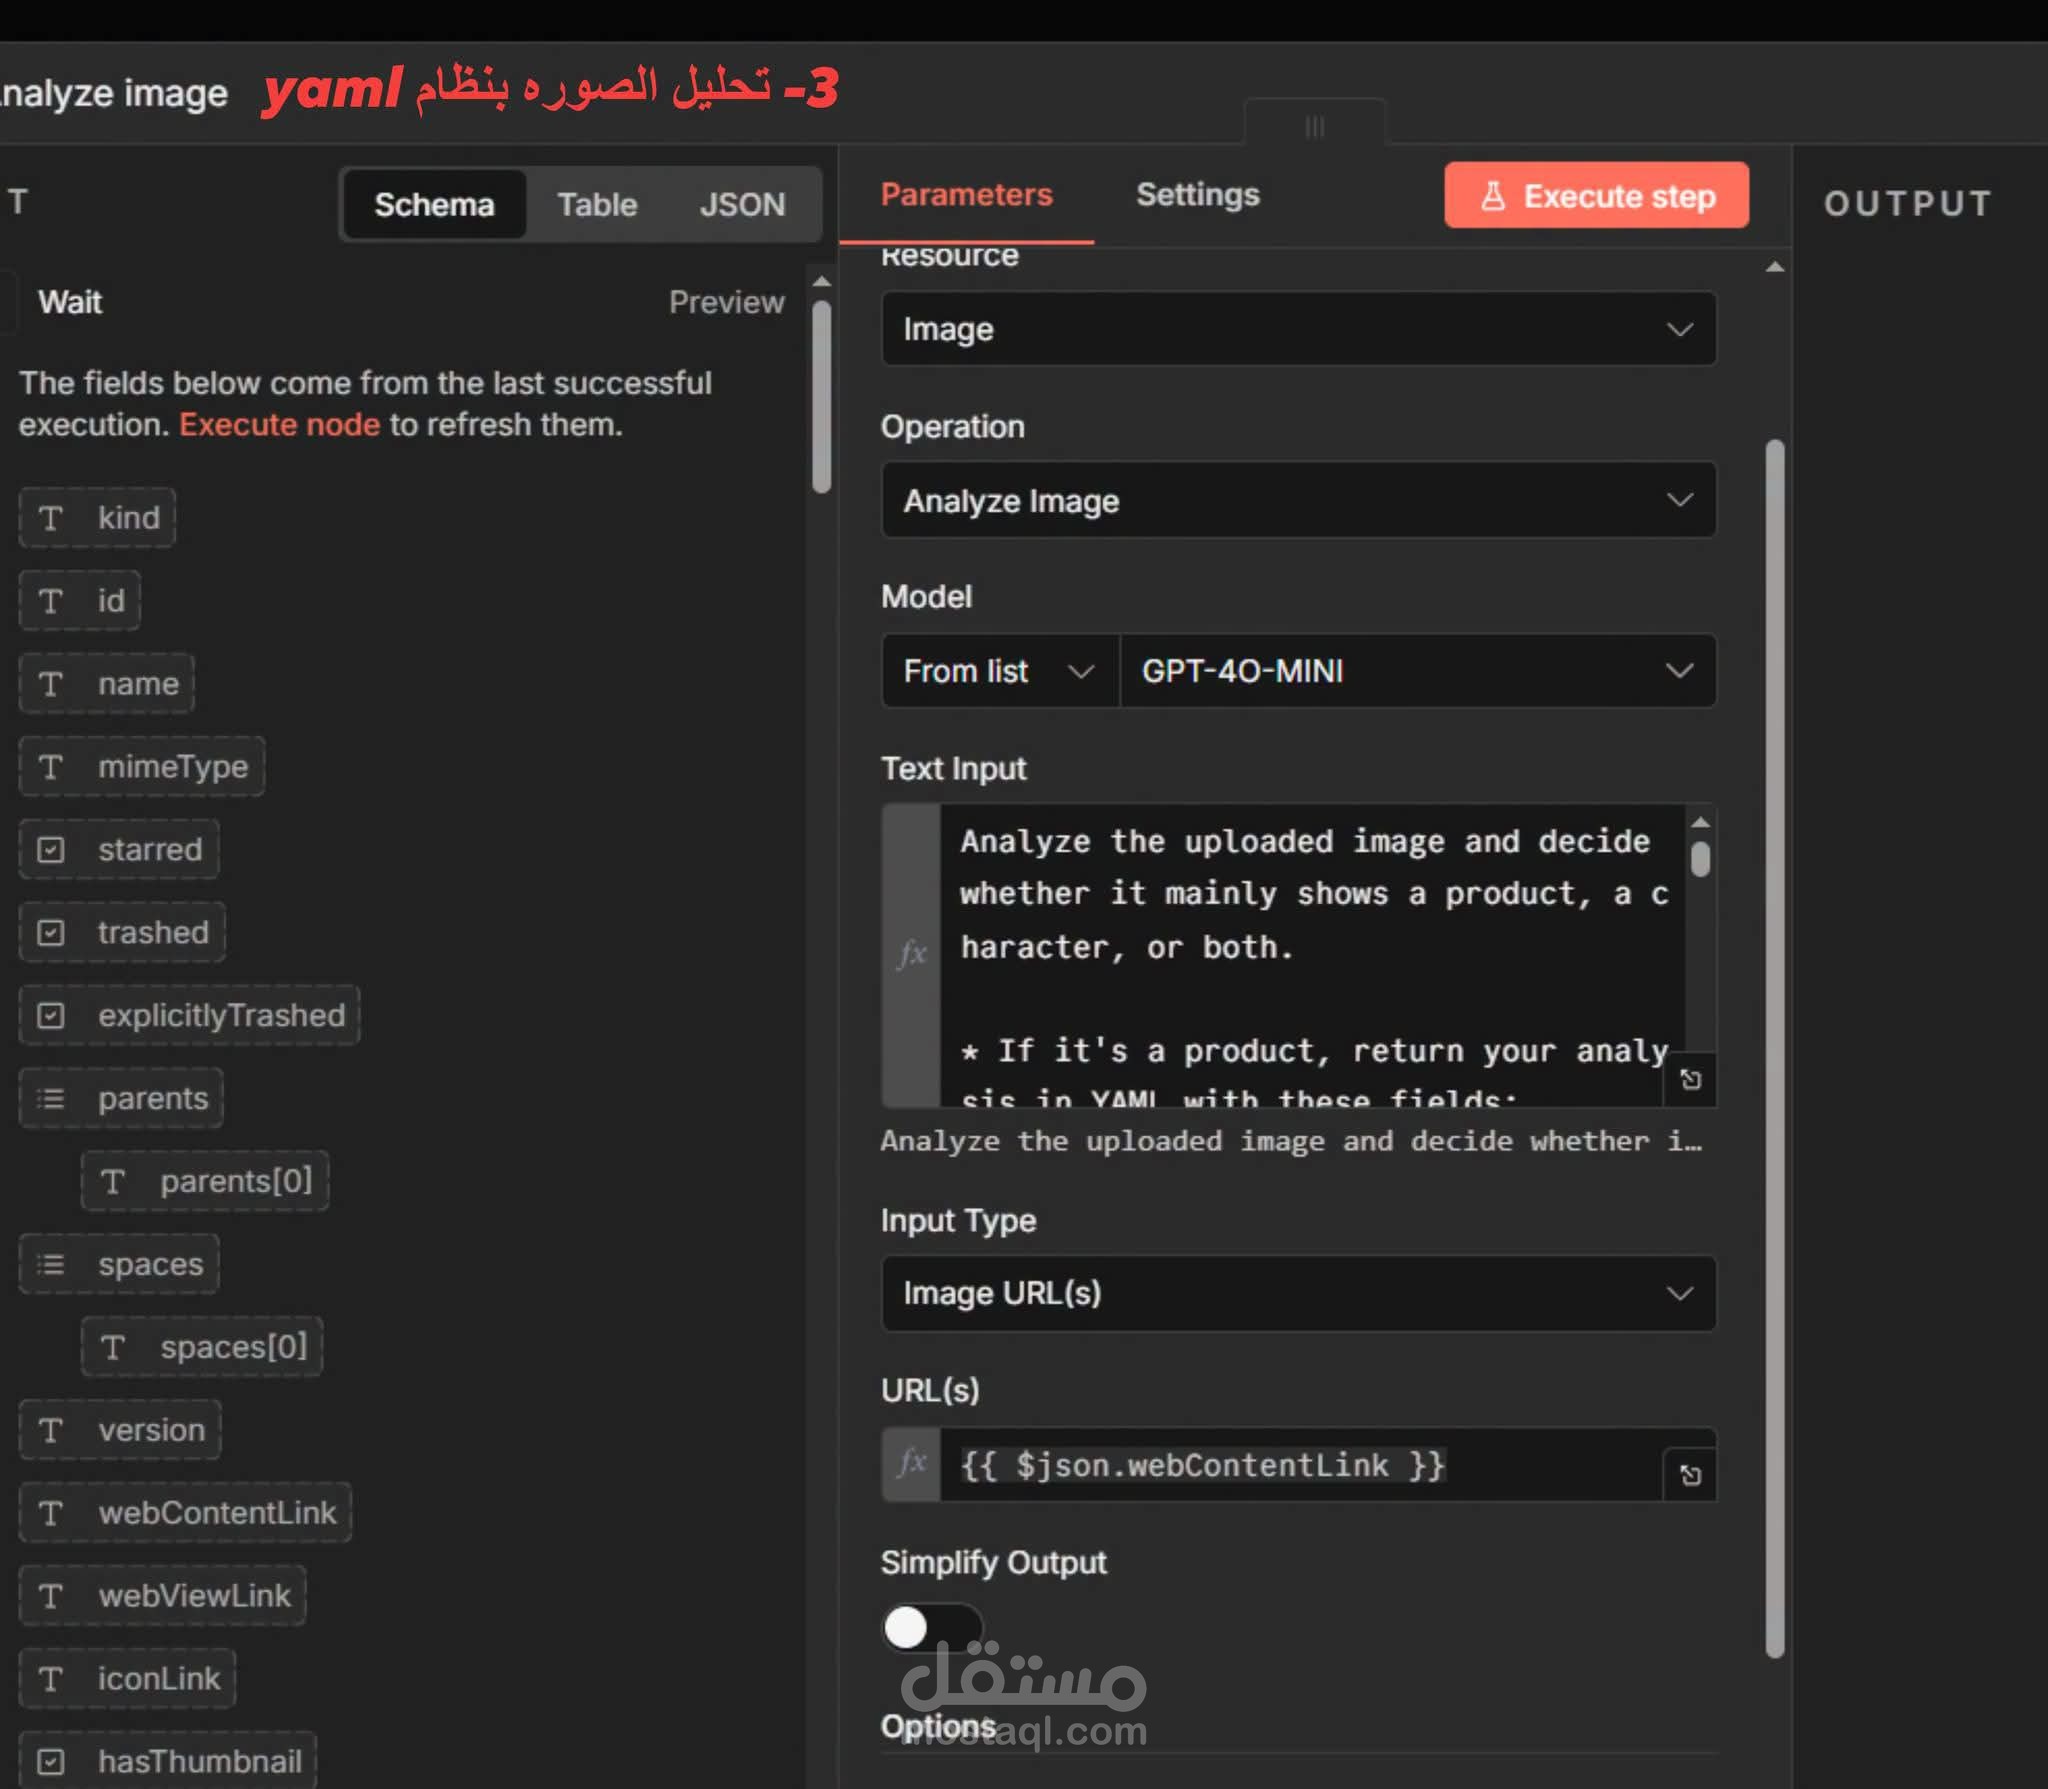Click the input schema panel scrollbar

pos(822,397)
